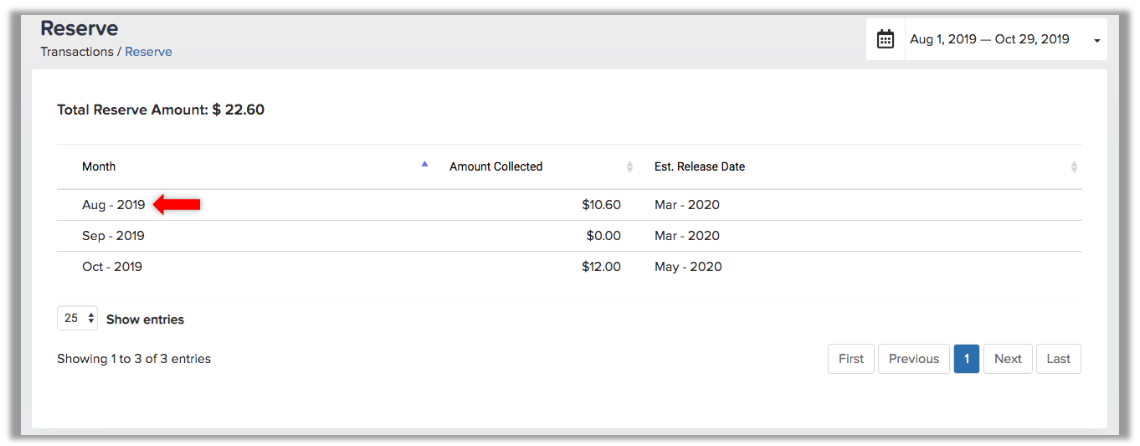1140x446 pixels.
Task: Go to the First page
Action: [x=851, y=359]
